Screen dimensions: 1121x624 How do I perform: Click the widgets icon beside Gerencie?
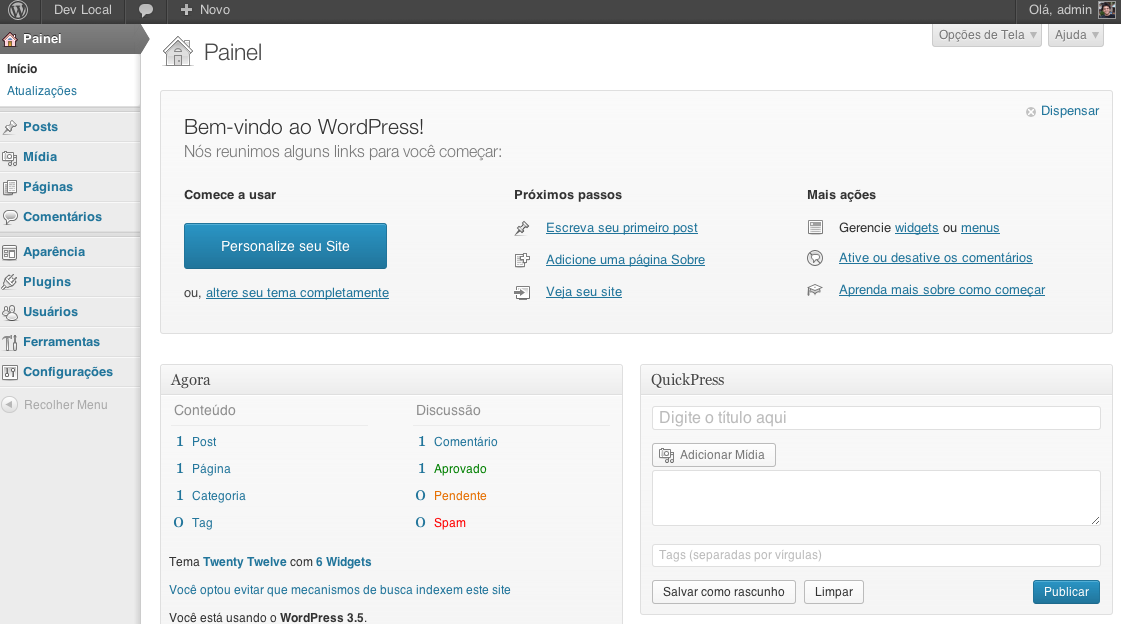pyautogui.click(x=815, y=227)
